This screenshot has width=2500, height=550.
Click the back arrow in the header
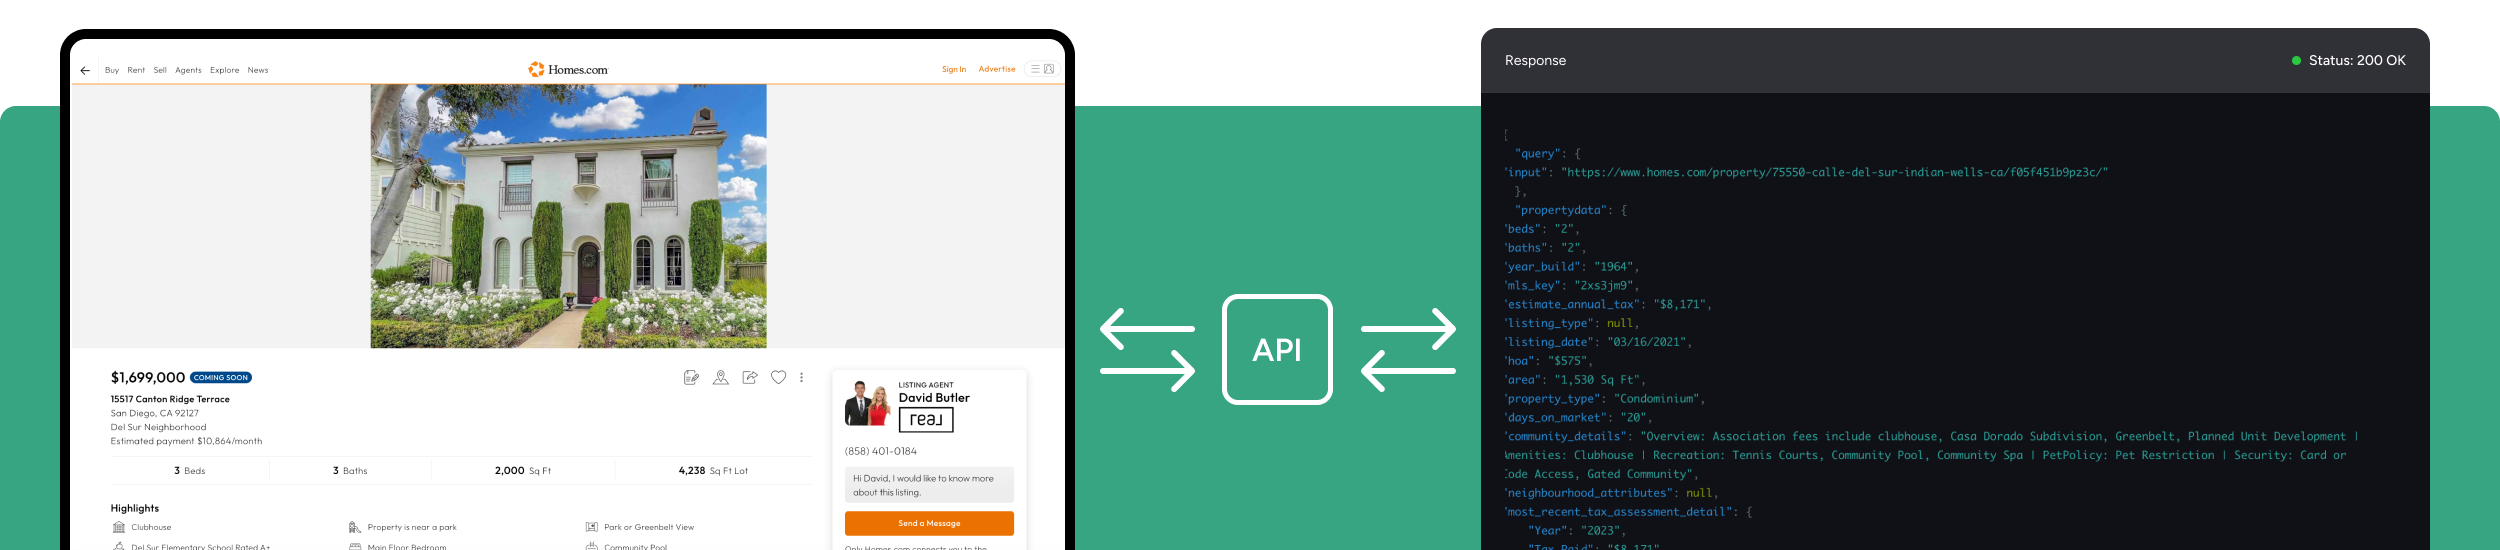click(85, 71)
